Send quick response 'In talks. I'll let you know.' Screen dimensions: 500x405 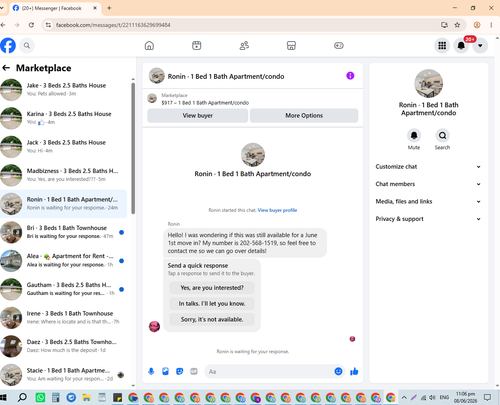pos(212,304)
